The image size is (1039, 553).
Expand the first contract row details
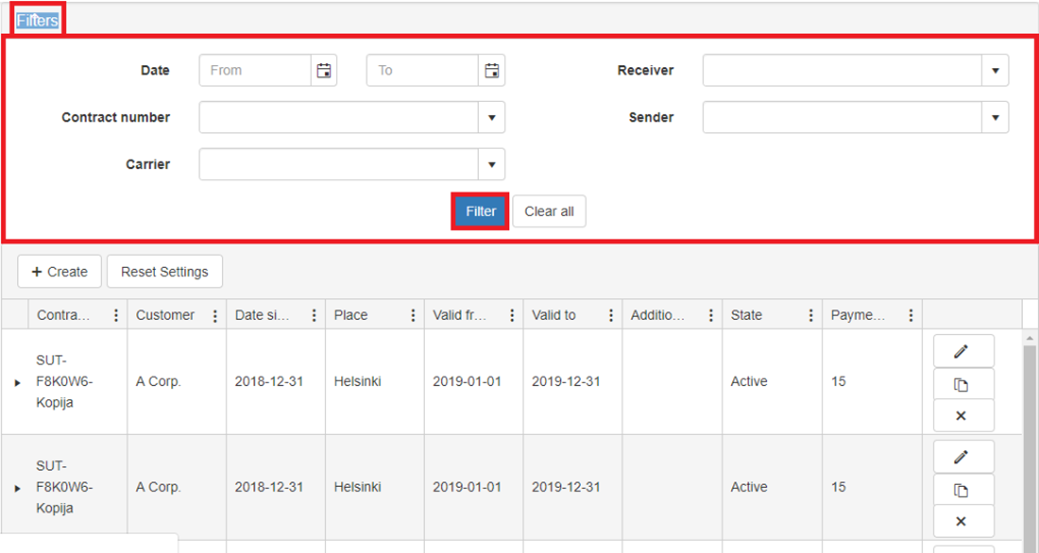[17, 382]
